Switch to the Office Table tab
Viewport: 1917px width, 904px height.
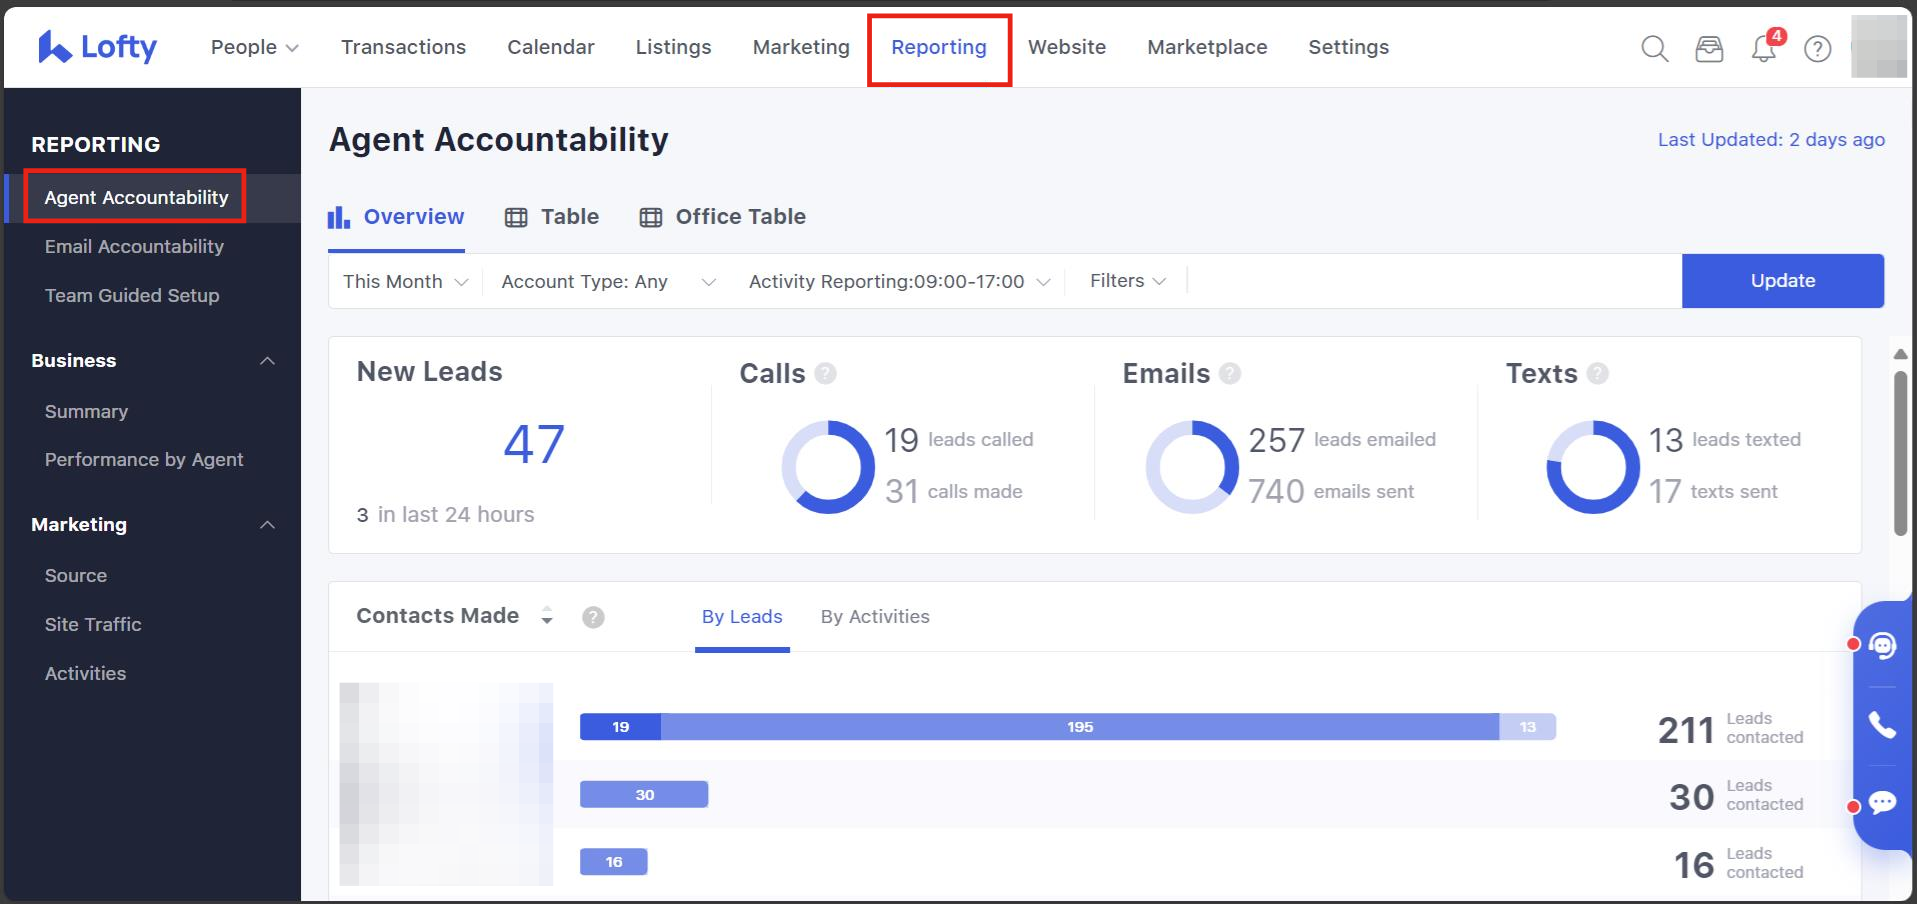pyautogui.click(x=722, y=217)
